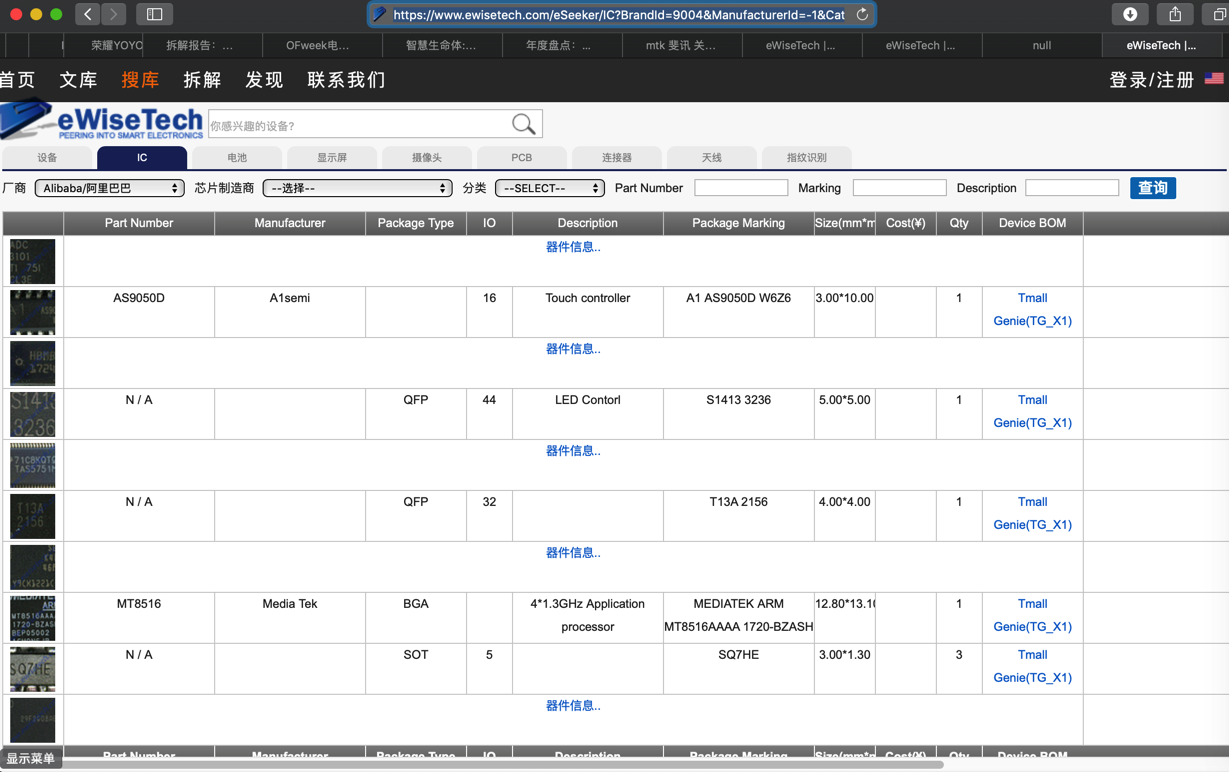Open 联系我们 in the top navigation

pyautogui.click(x=347, y=80)
